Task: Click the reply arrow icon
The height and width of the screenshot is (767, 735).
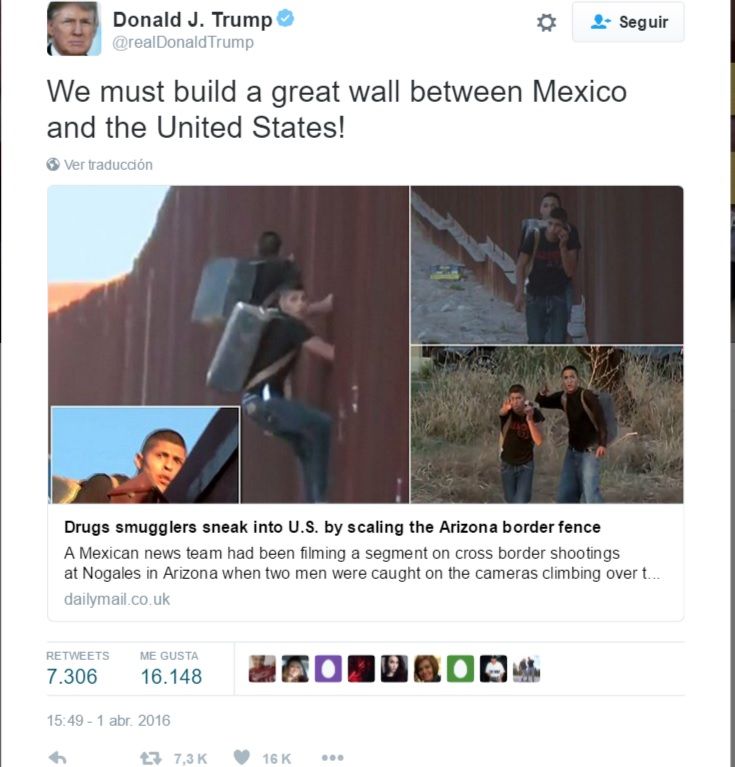Action: click(x=58, y=758)
